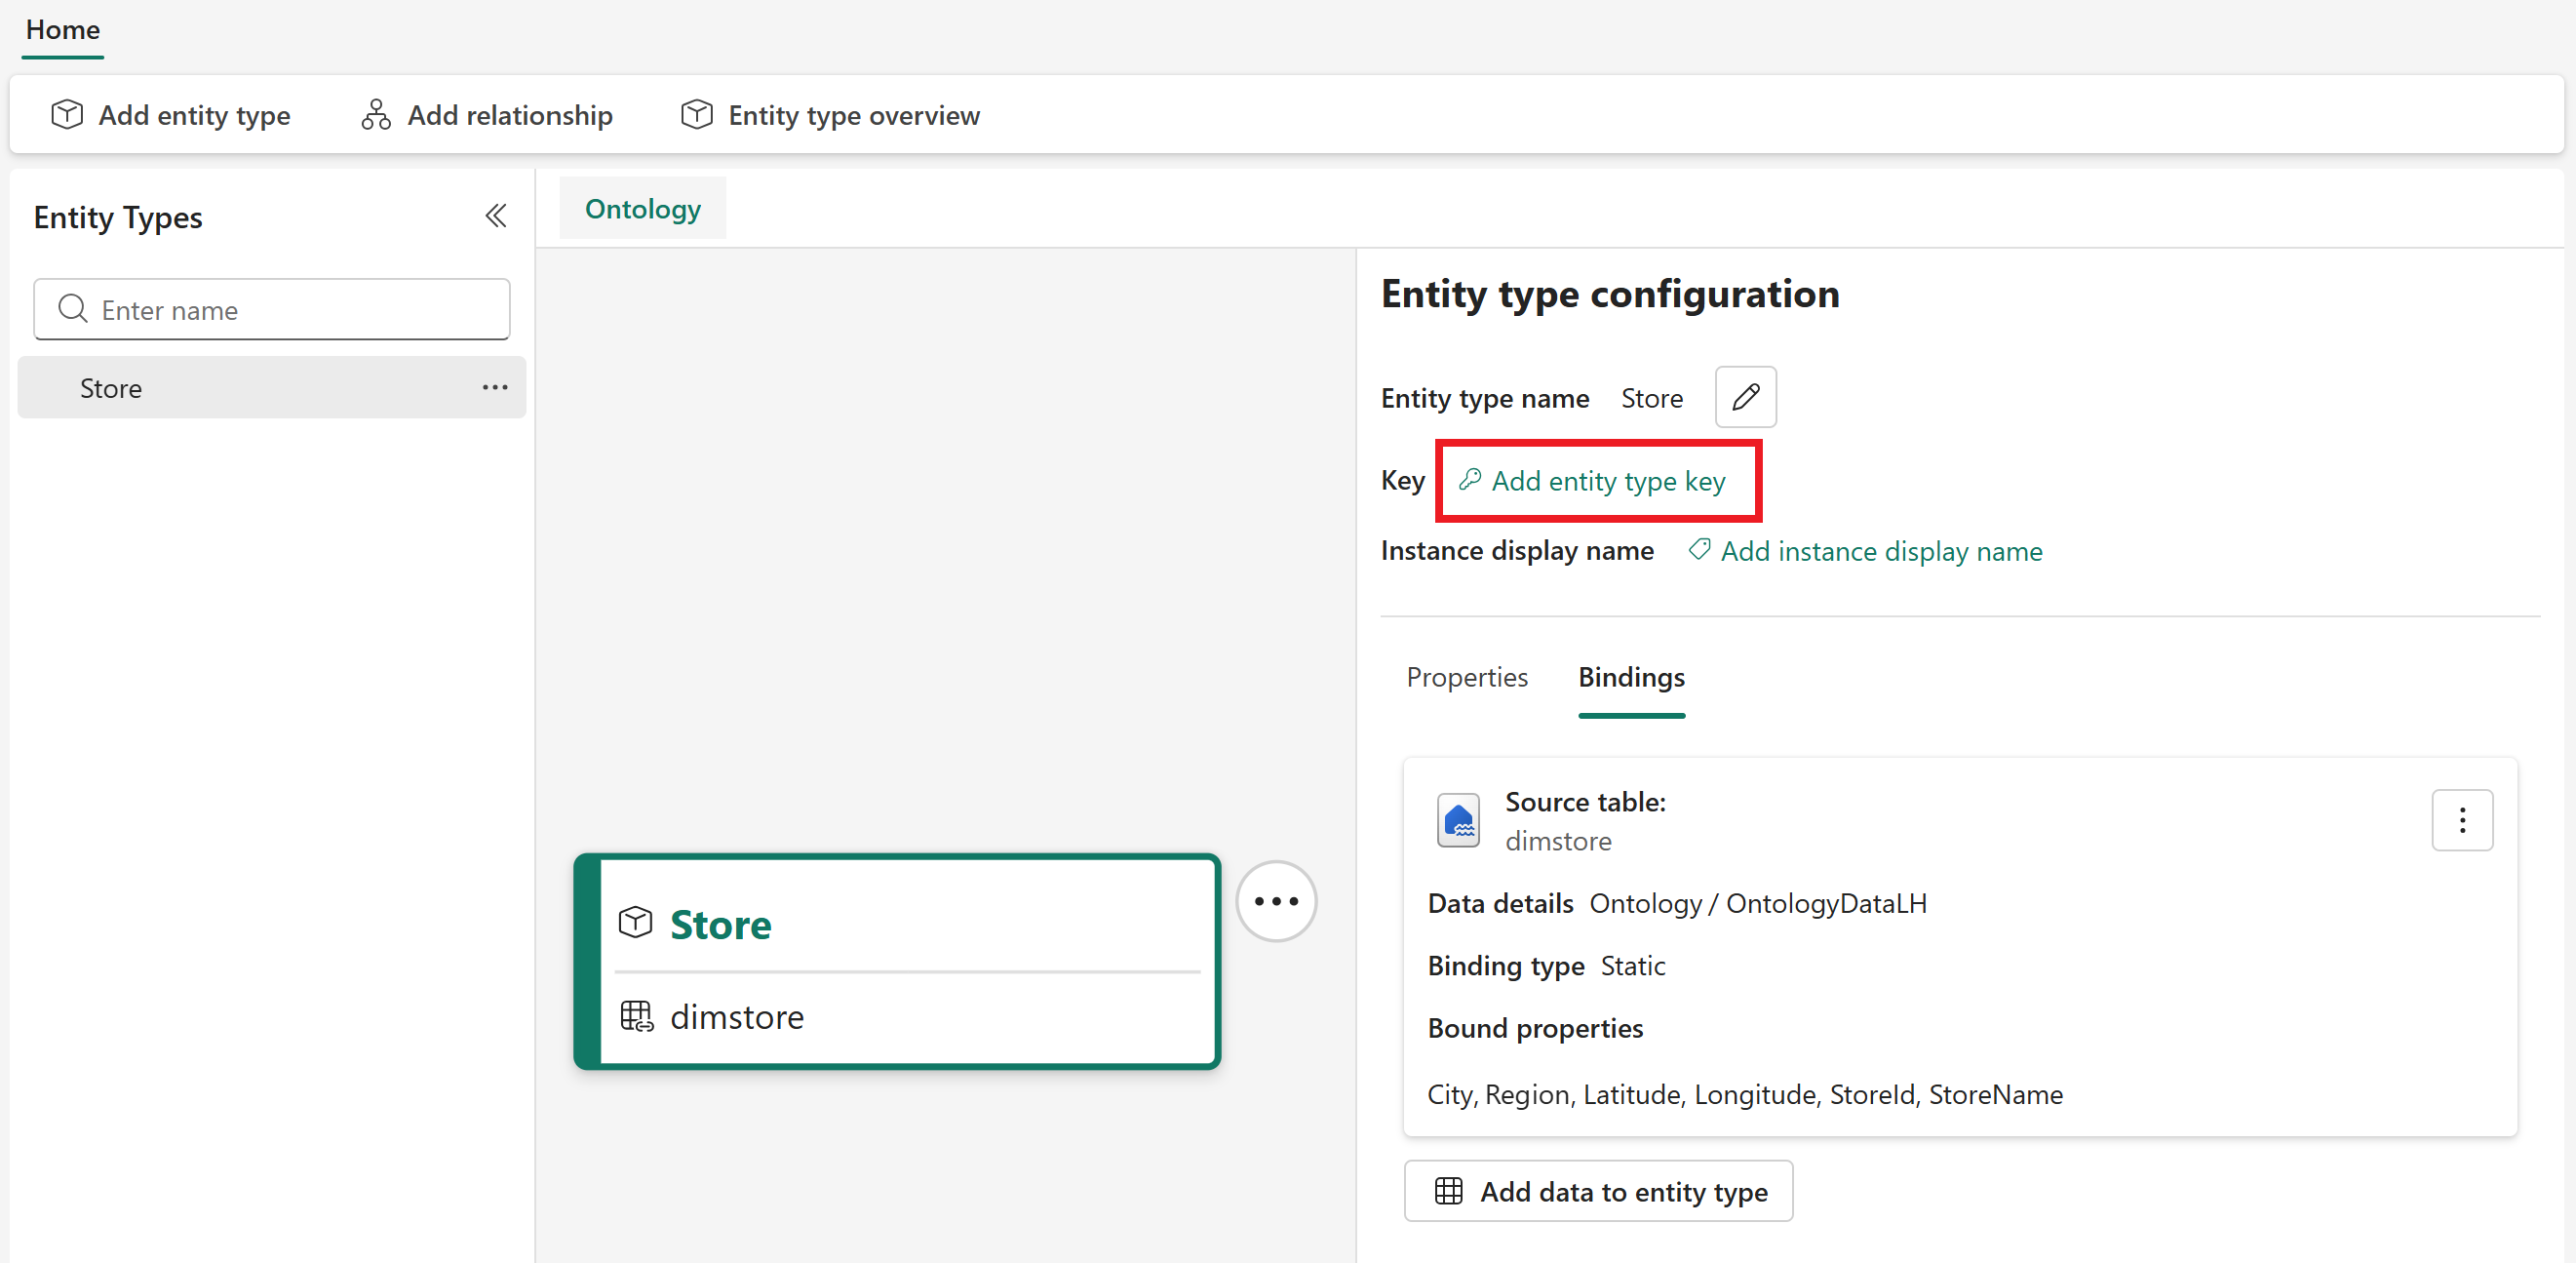Open the kebab menu on the source table binding
The image size is (2576, 1263).
(x=2463, y=820)
